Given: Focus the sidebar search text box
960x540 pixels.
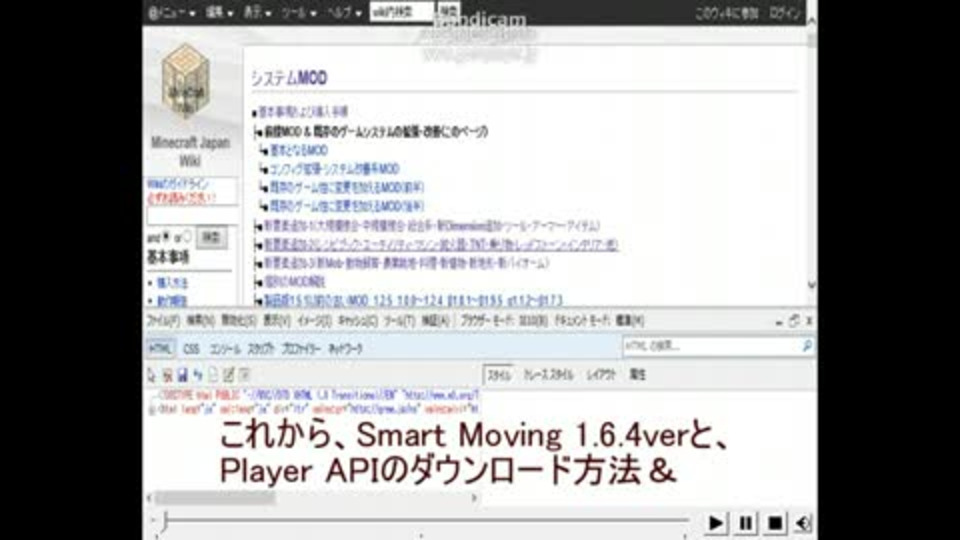Looking at the screenshot, I should pos(192,216).
